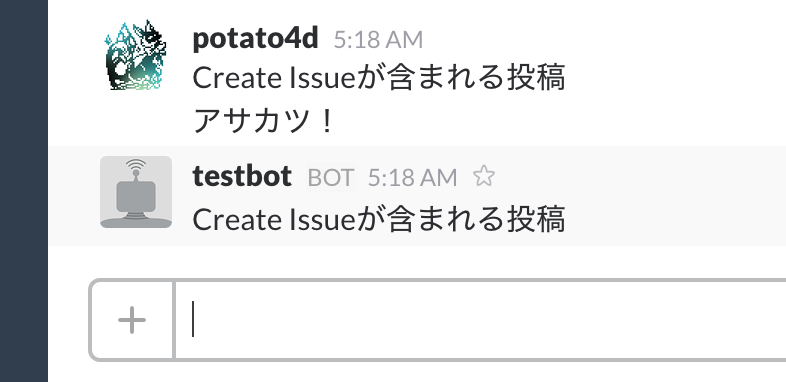
Task: Click the text cursor in message box
Action: click(x=193, y=319)
